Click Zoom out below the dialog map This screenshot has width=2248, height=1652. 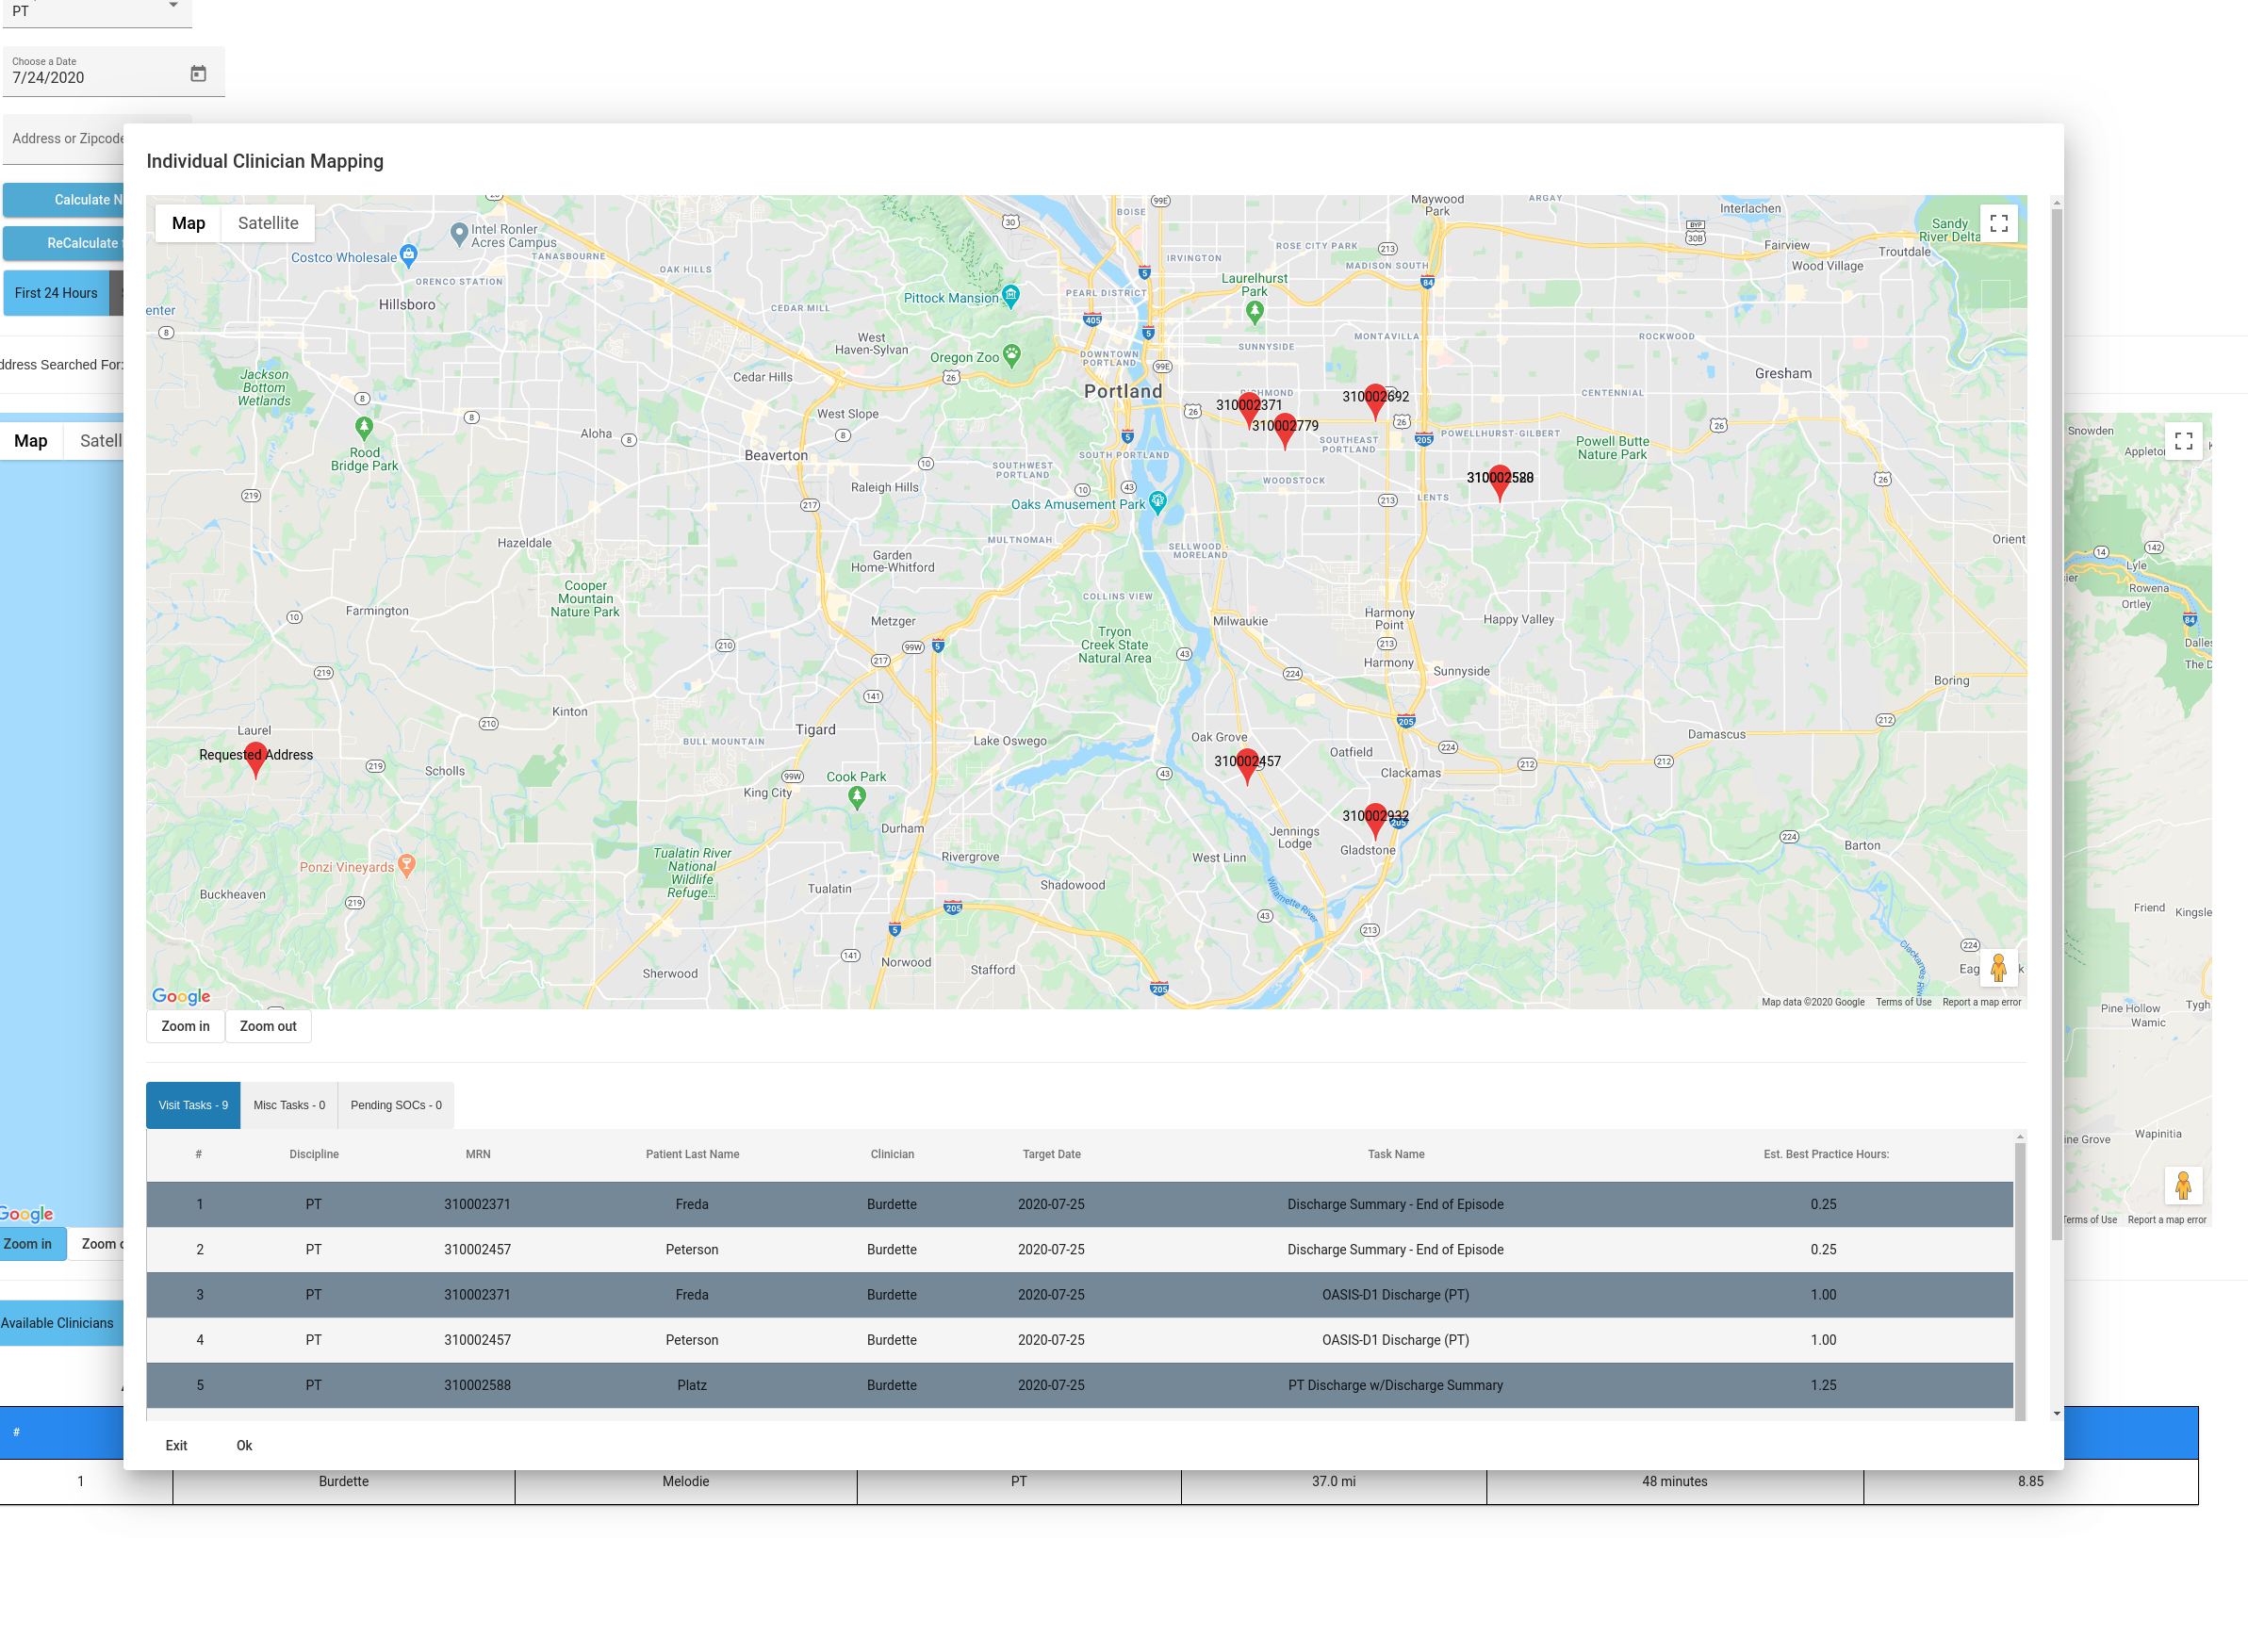pos(268,1026)
